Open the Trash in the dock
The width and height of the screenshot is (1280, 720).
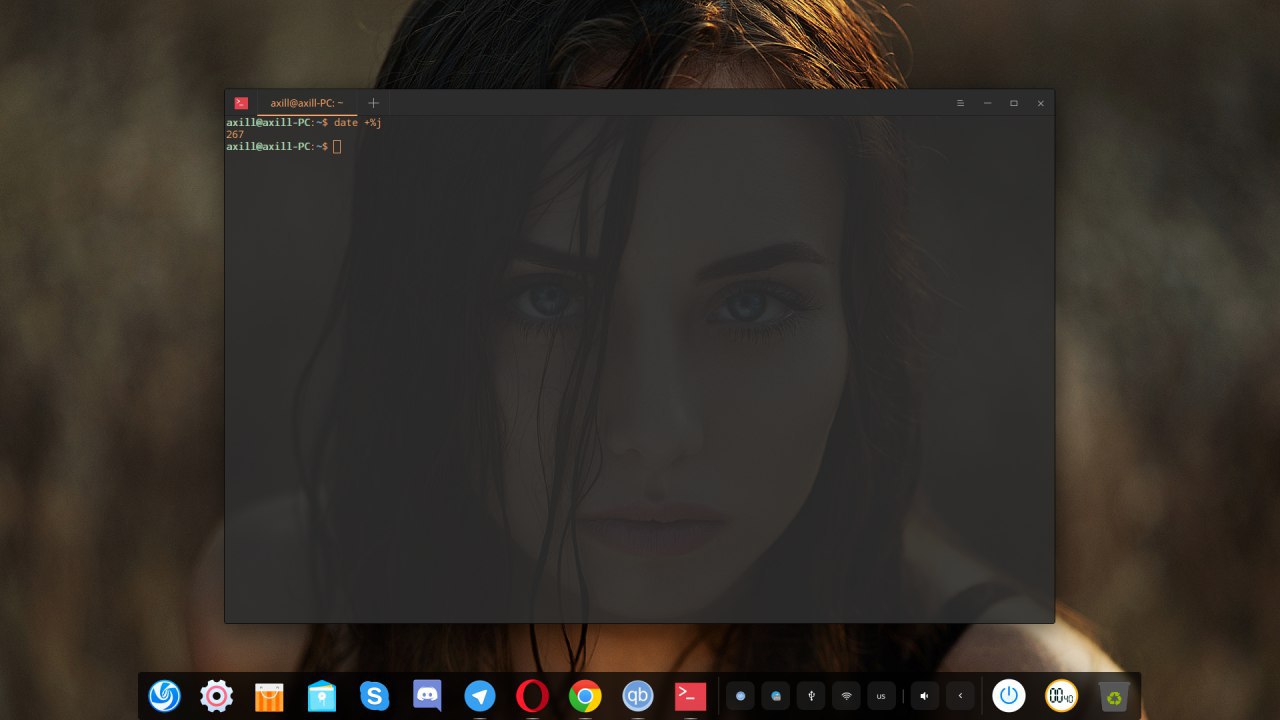[x=1114, y=696]
